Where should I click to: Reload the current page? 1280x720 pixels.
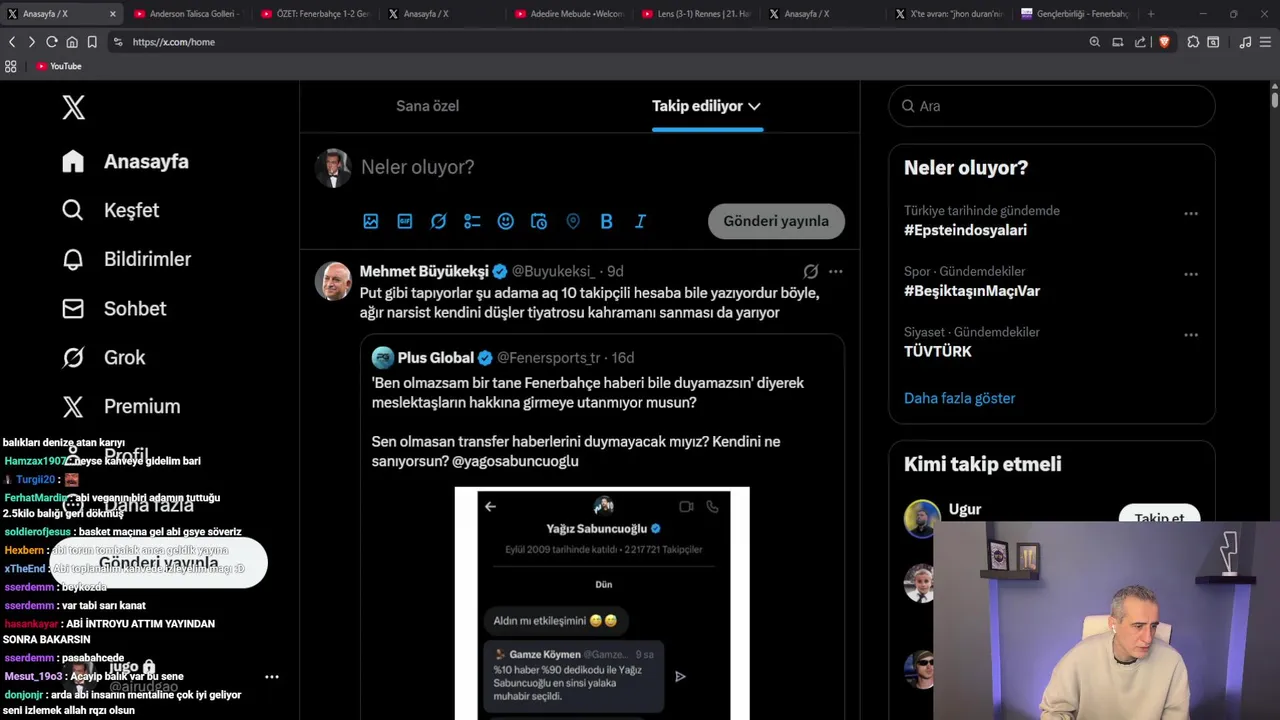point(52,42)
